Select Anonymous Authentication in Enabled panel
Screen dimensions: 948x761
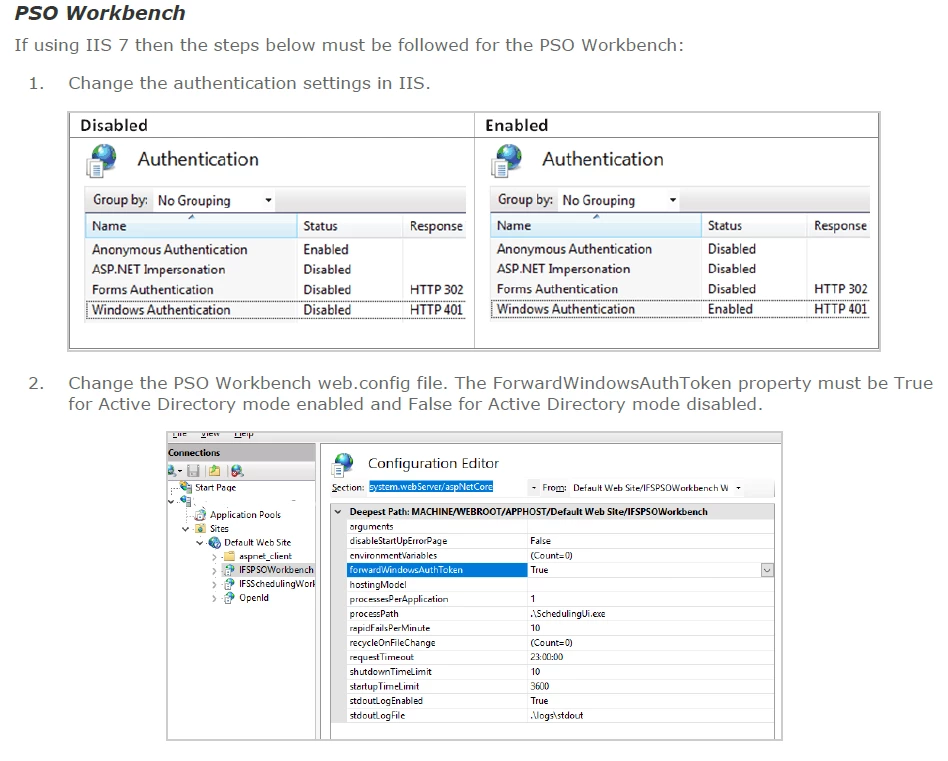pos(574,249)
